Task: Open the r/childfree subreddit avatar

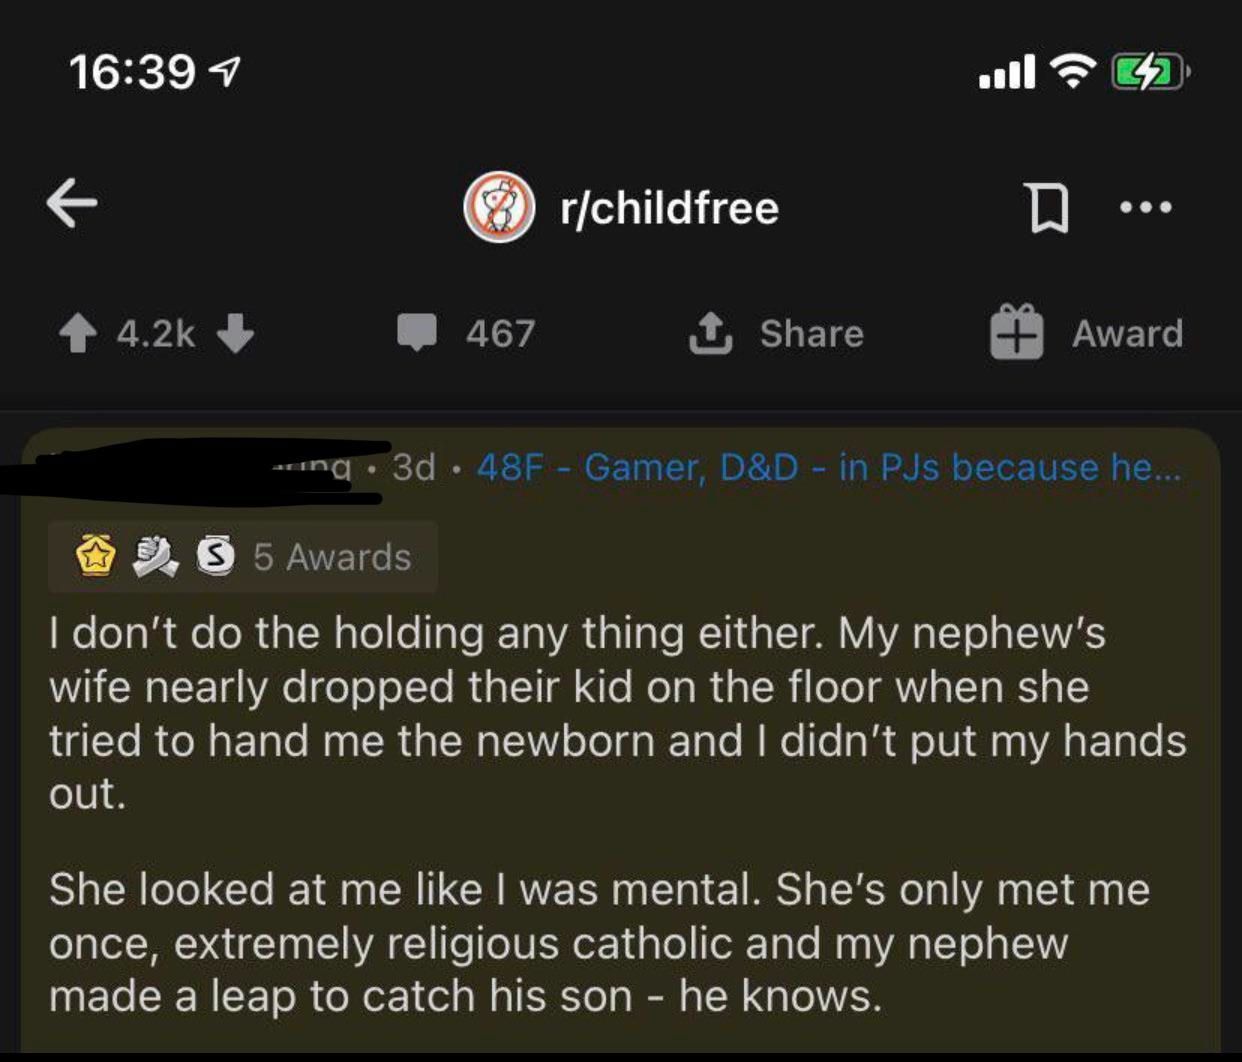Action: (499, 207)
